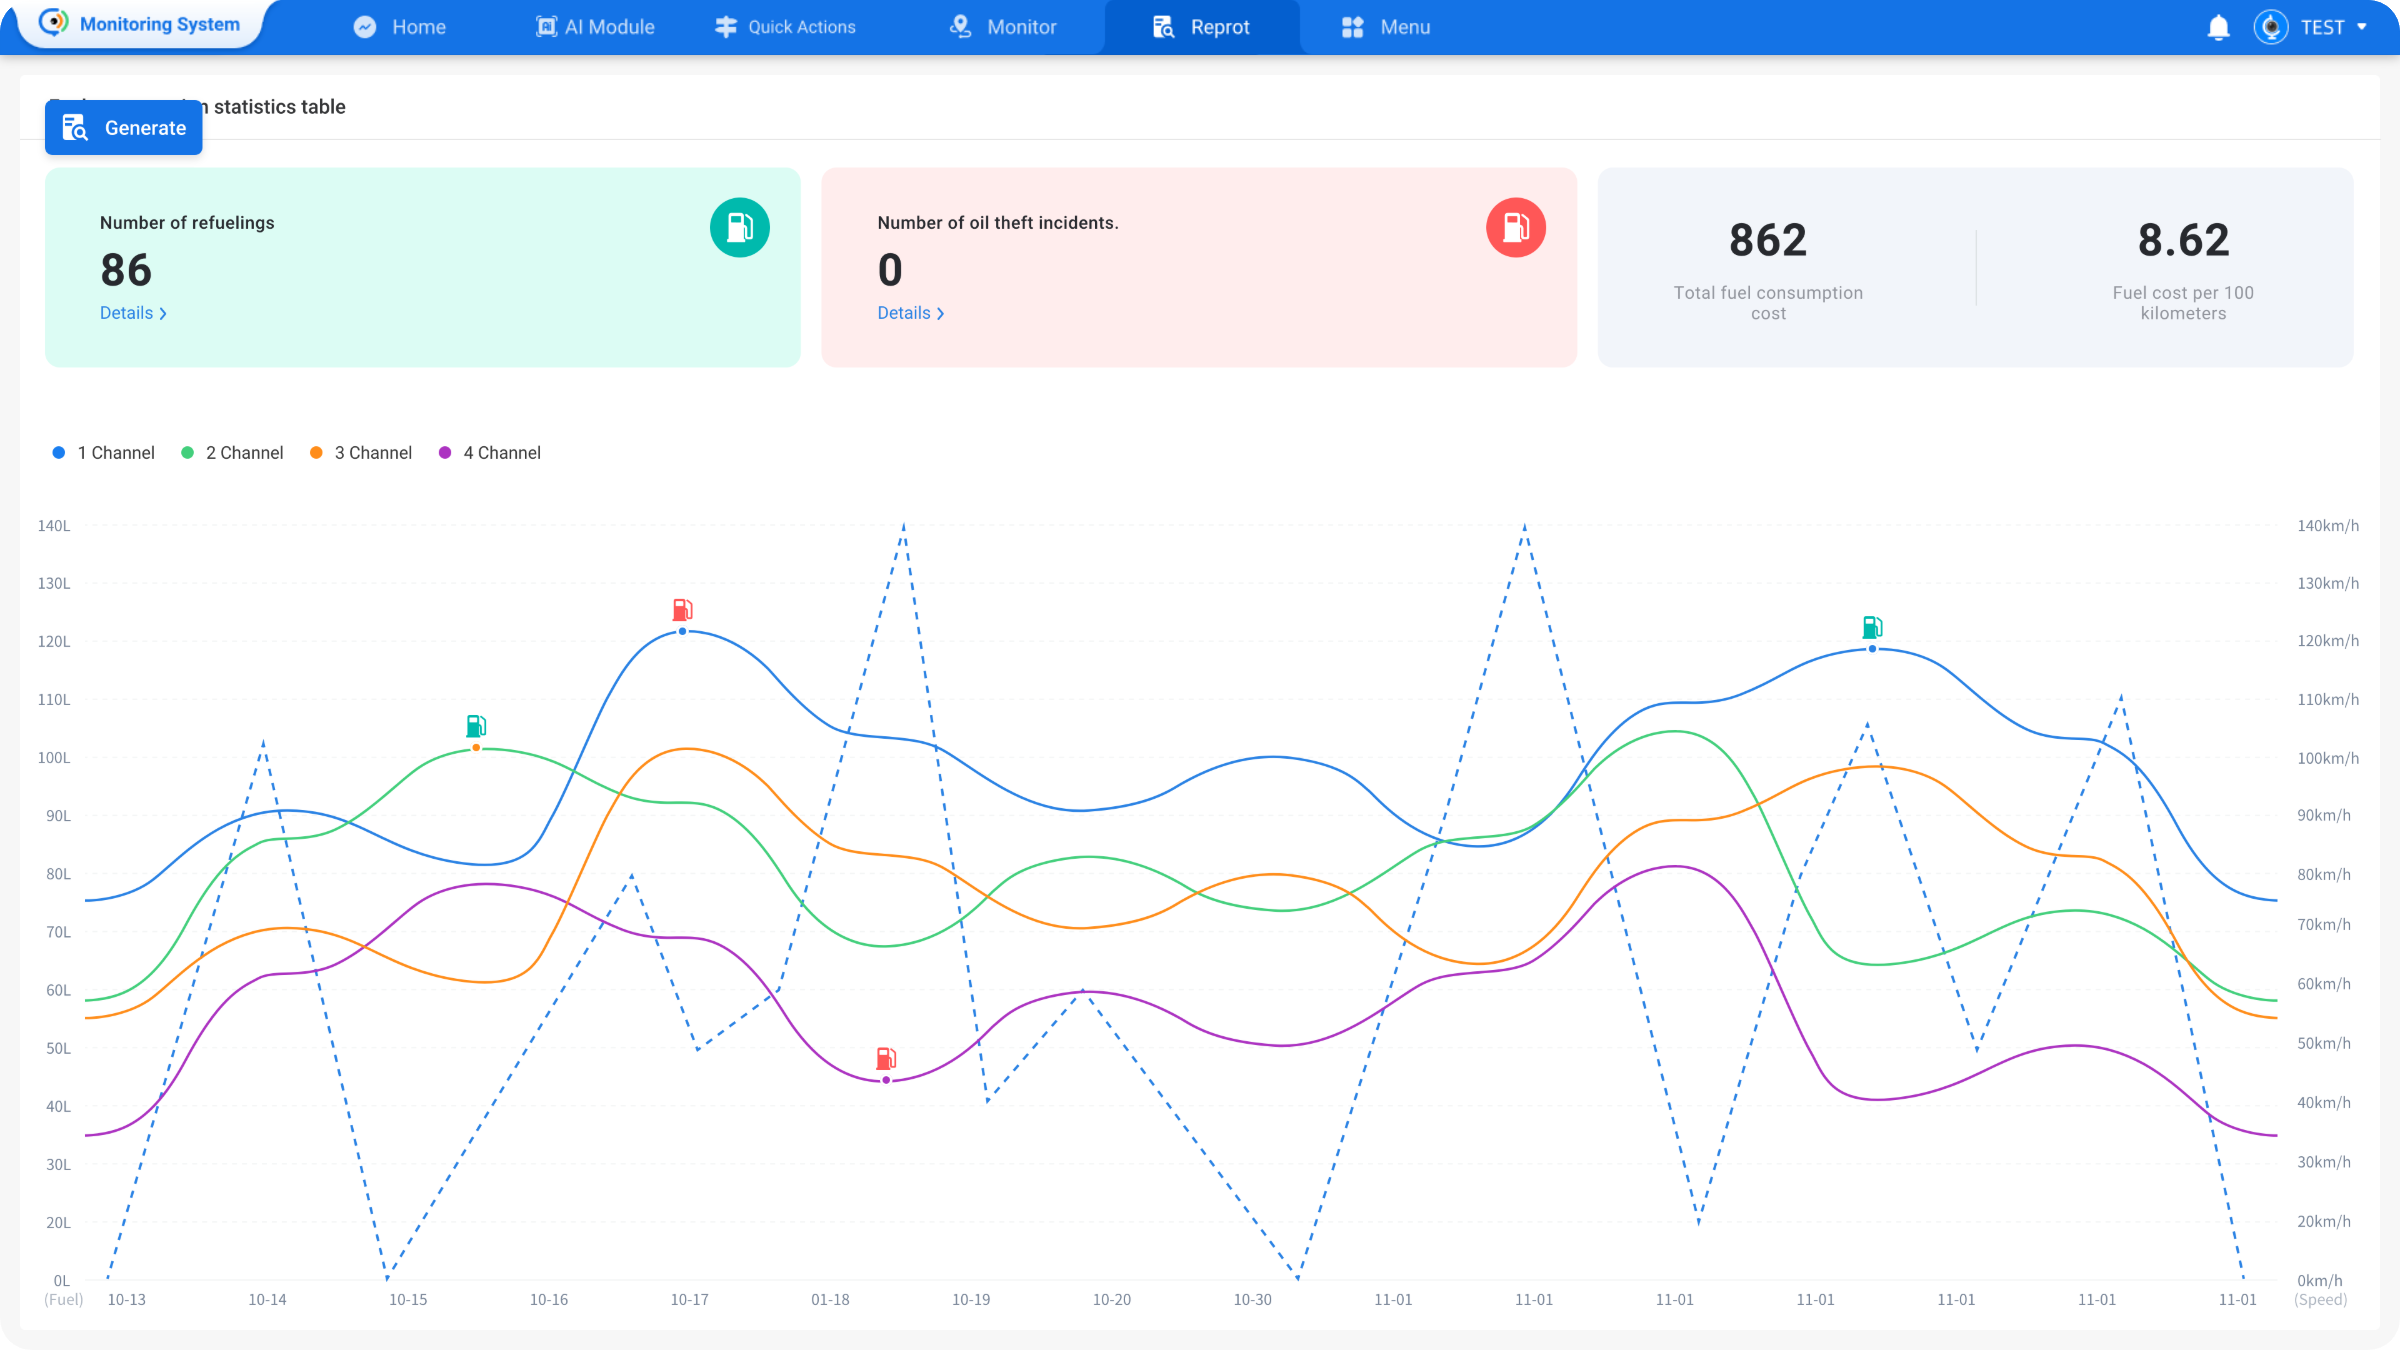Viewport: 2400px width, 1350px height.
Task: Click teal fuel marker on green line peak
Action: [476, 726]
